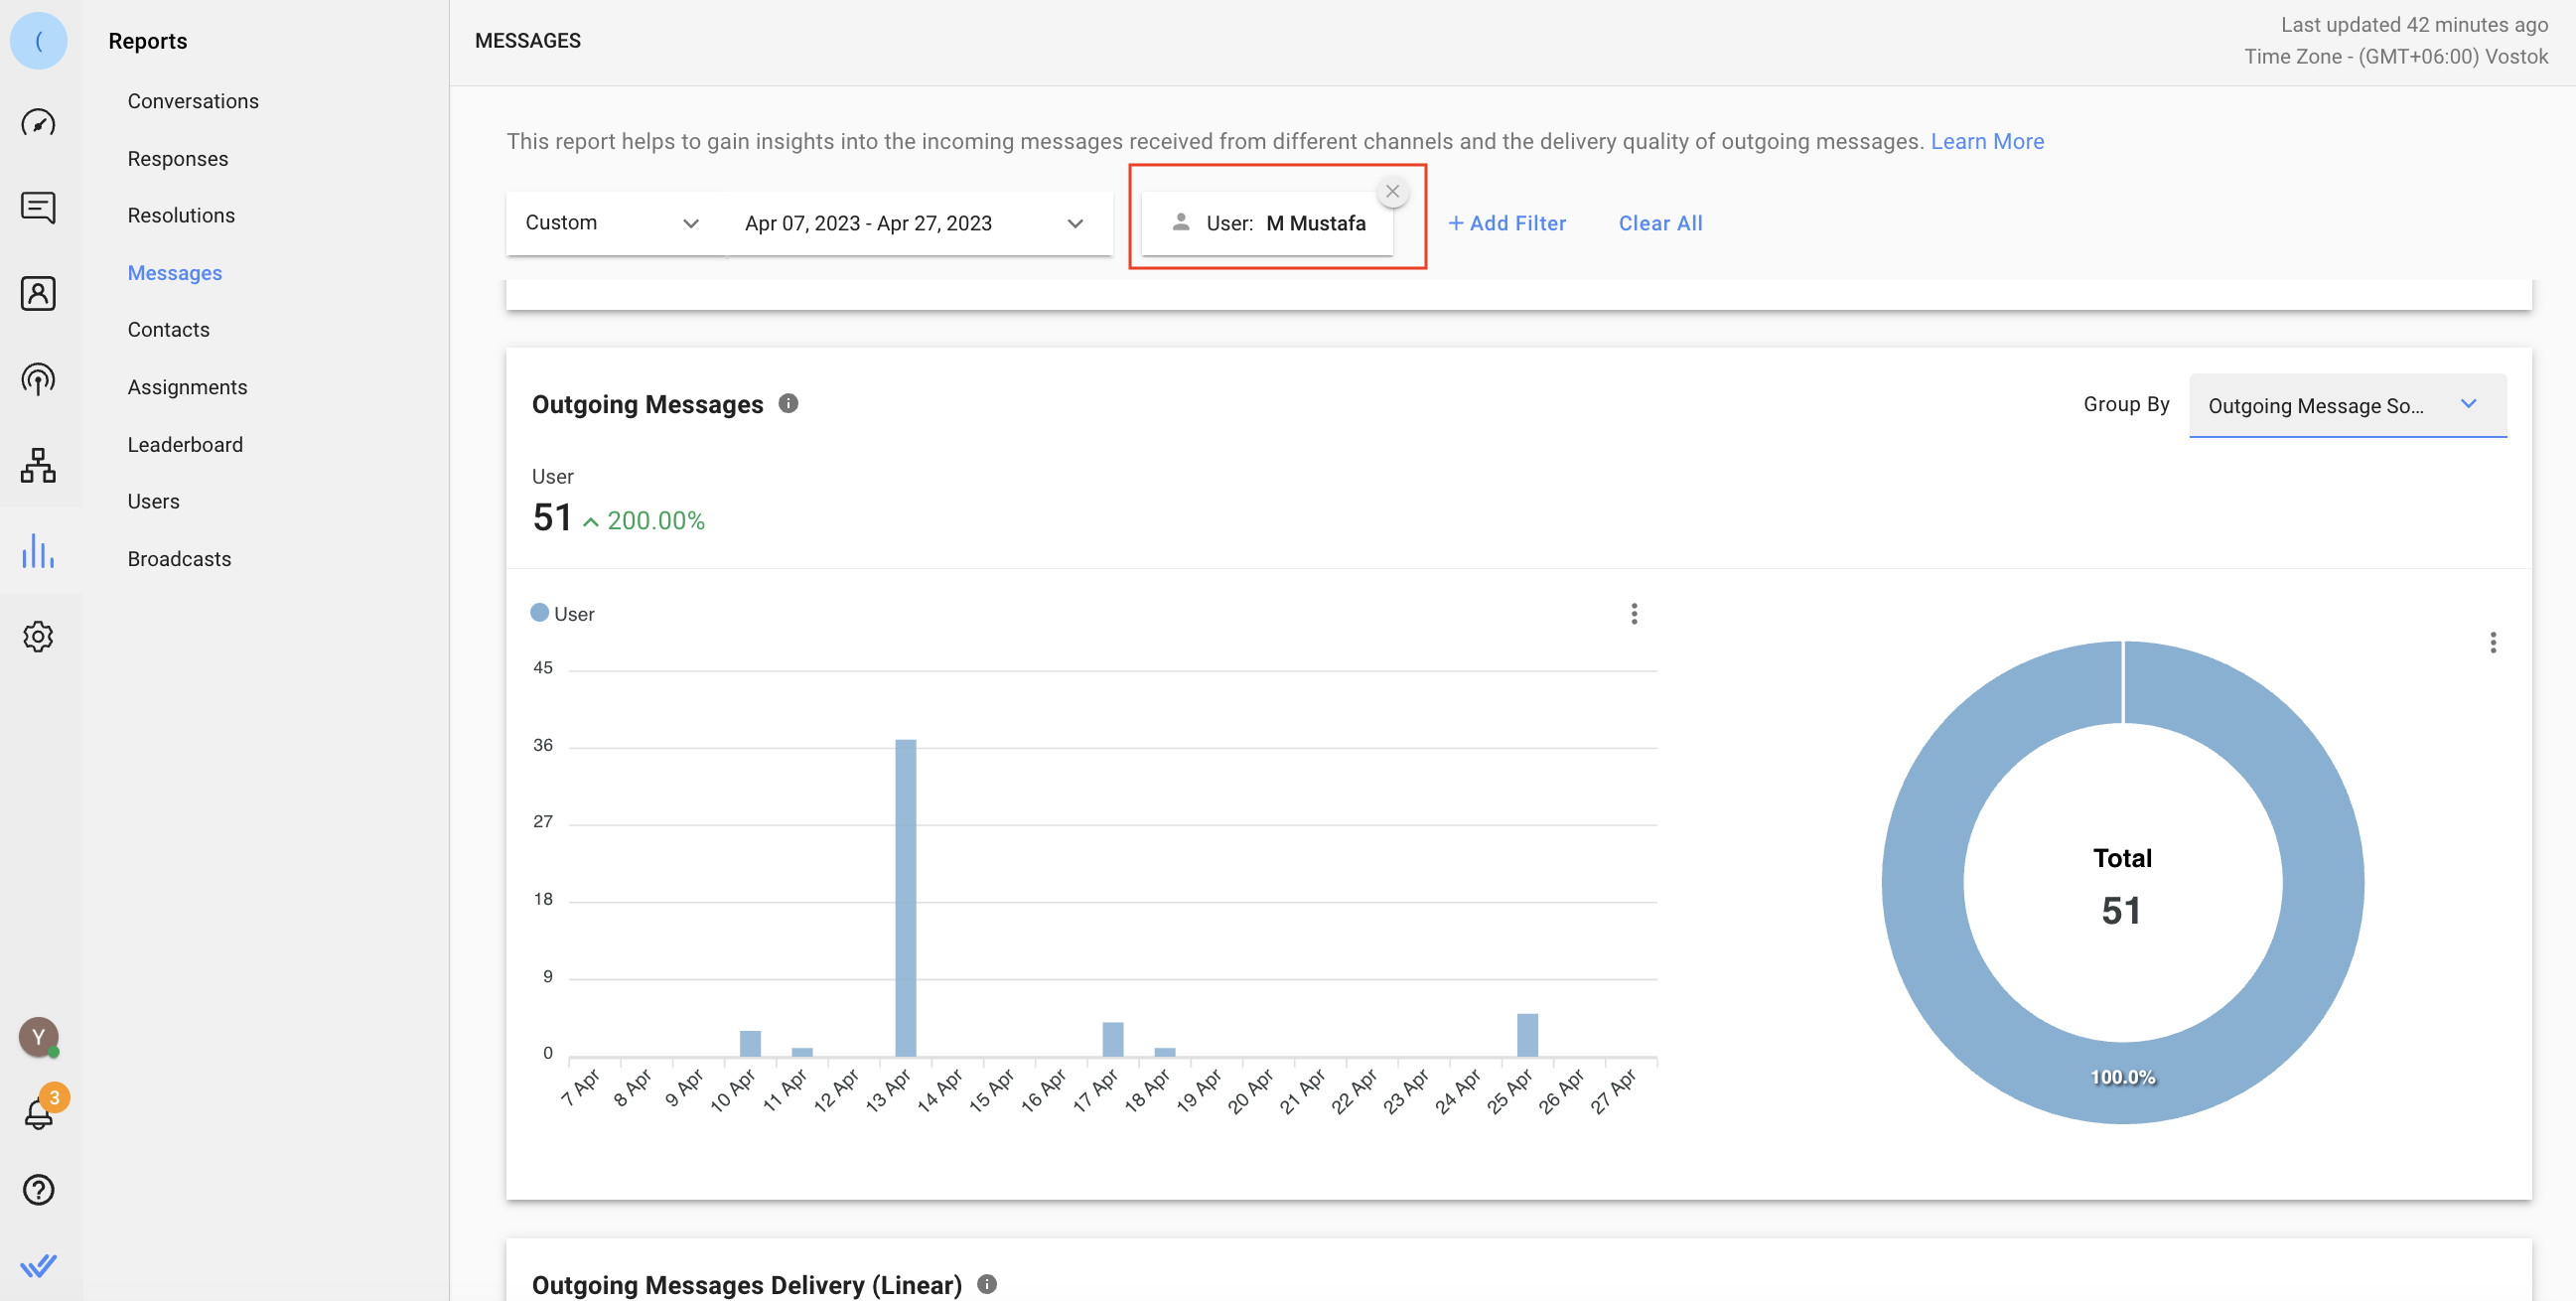
Task: Go to the Leaderboard report
Action: pyautogui.click(x=185, y=444)
